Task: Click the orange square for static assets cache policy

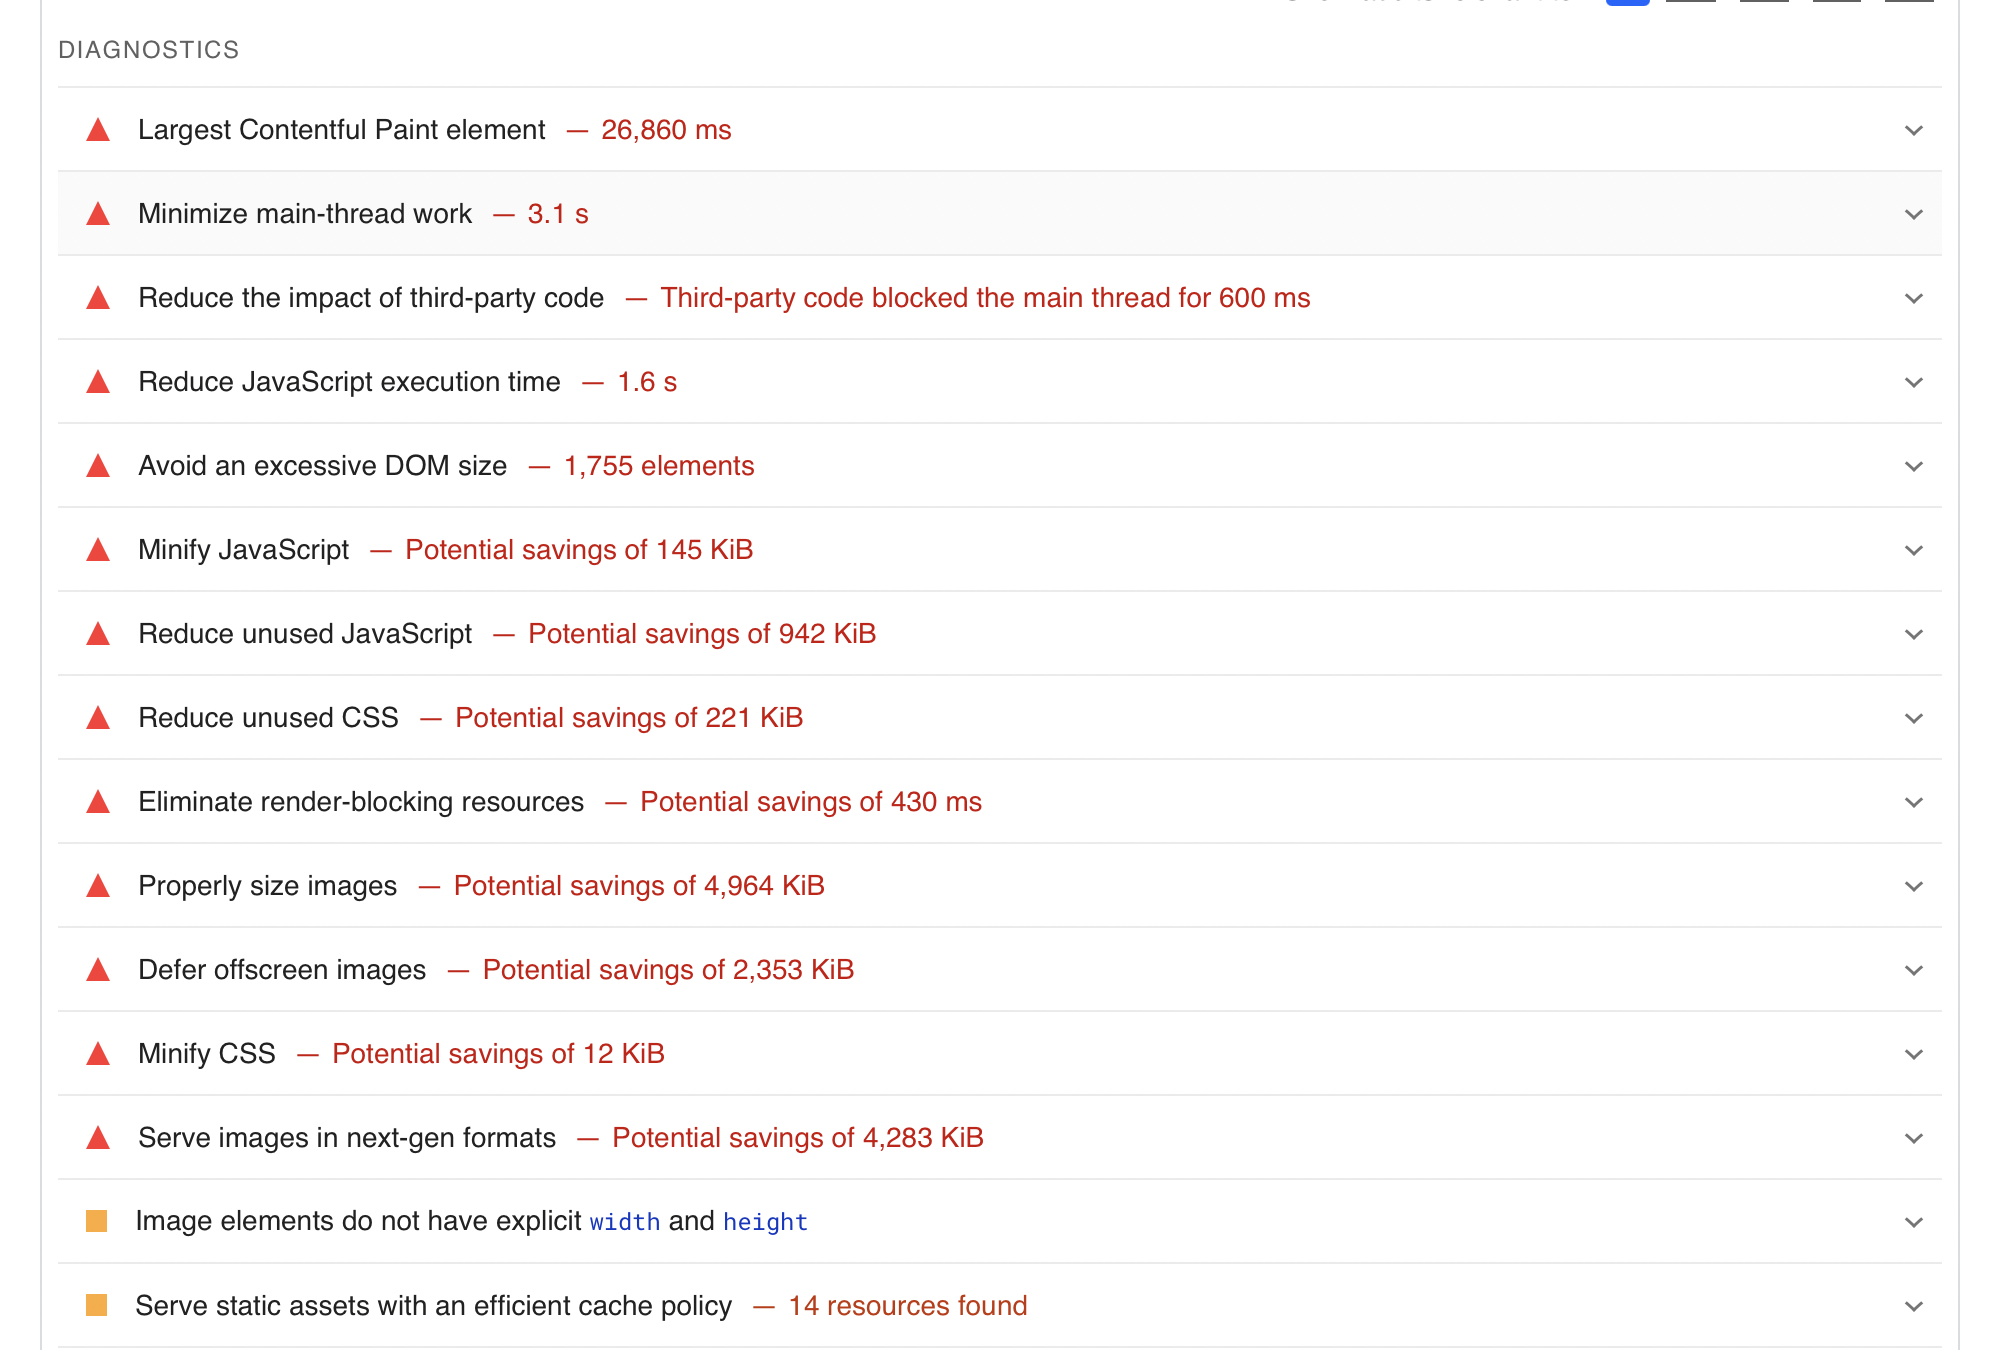Action: tap(97, 1305)
